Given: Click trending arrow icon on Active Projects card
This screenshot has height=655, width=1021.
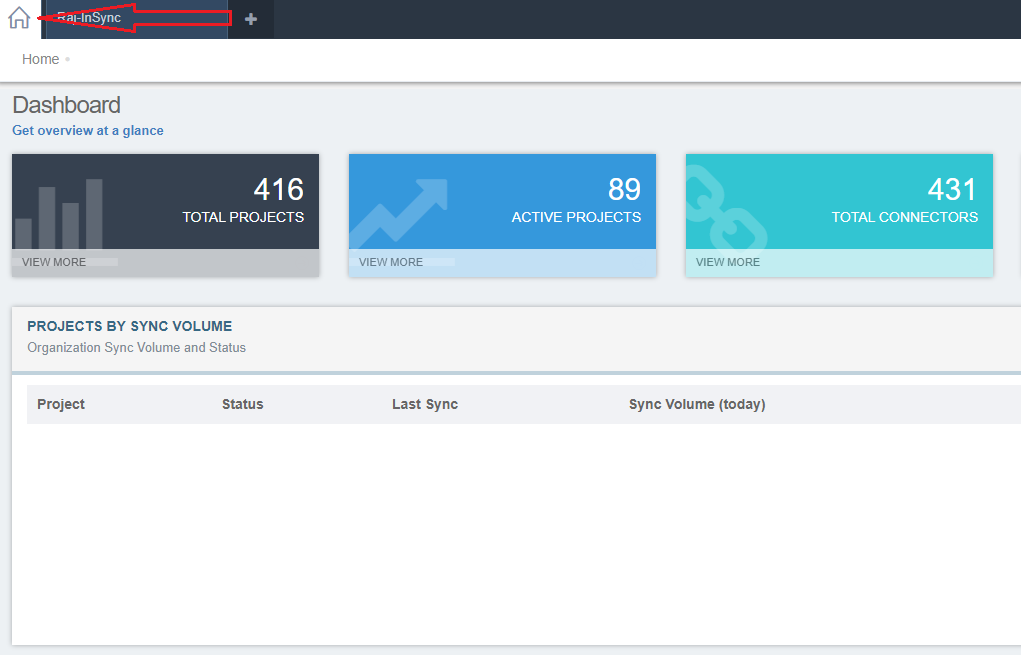Looking at the screenshot, I should pyautogui.click(x=399, y=214).
